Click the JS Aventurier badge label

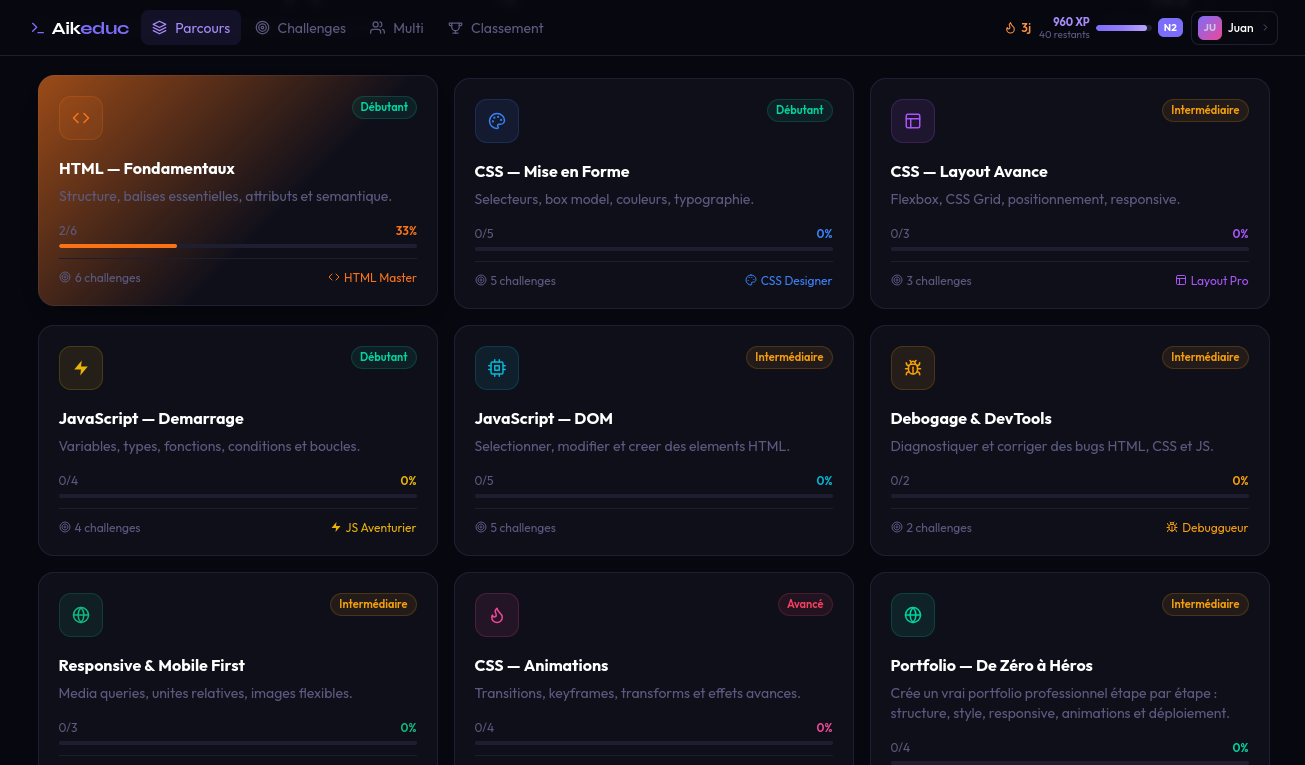[x=373, y=528]
